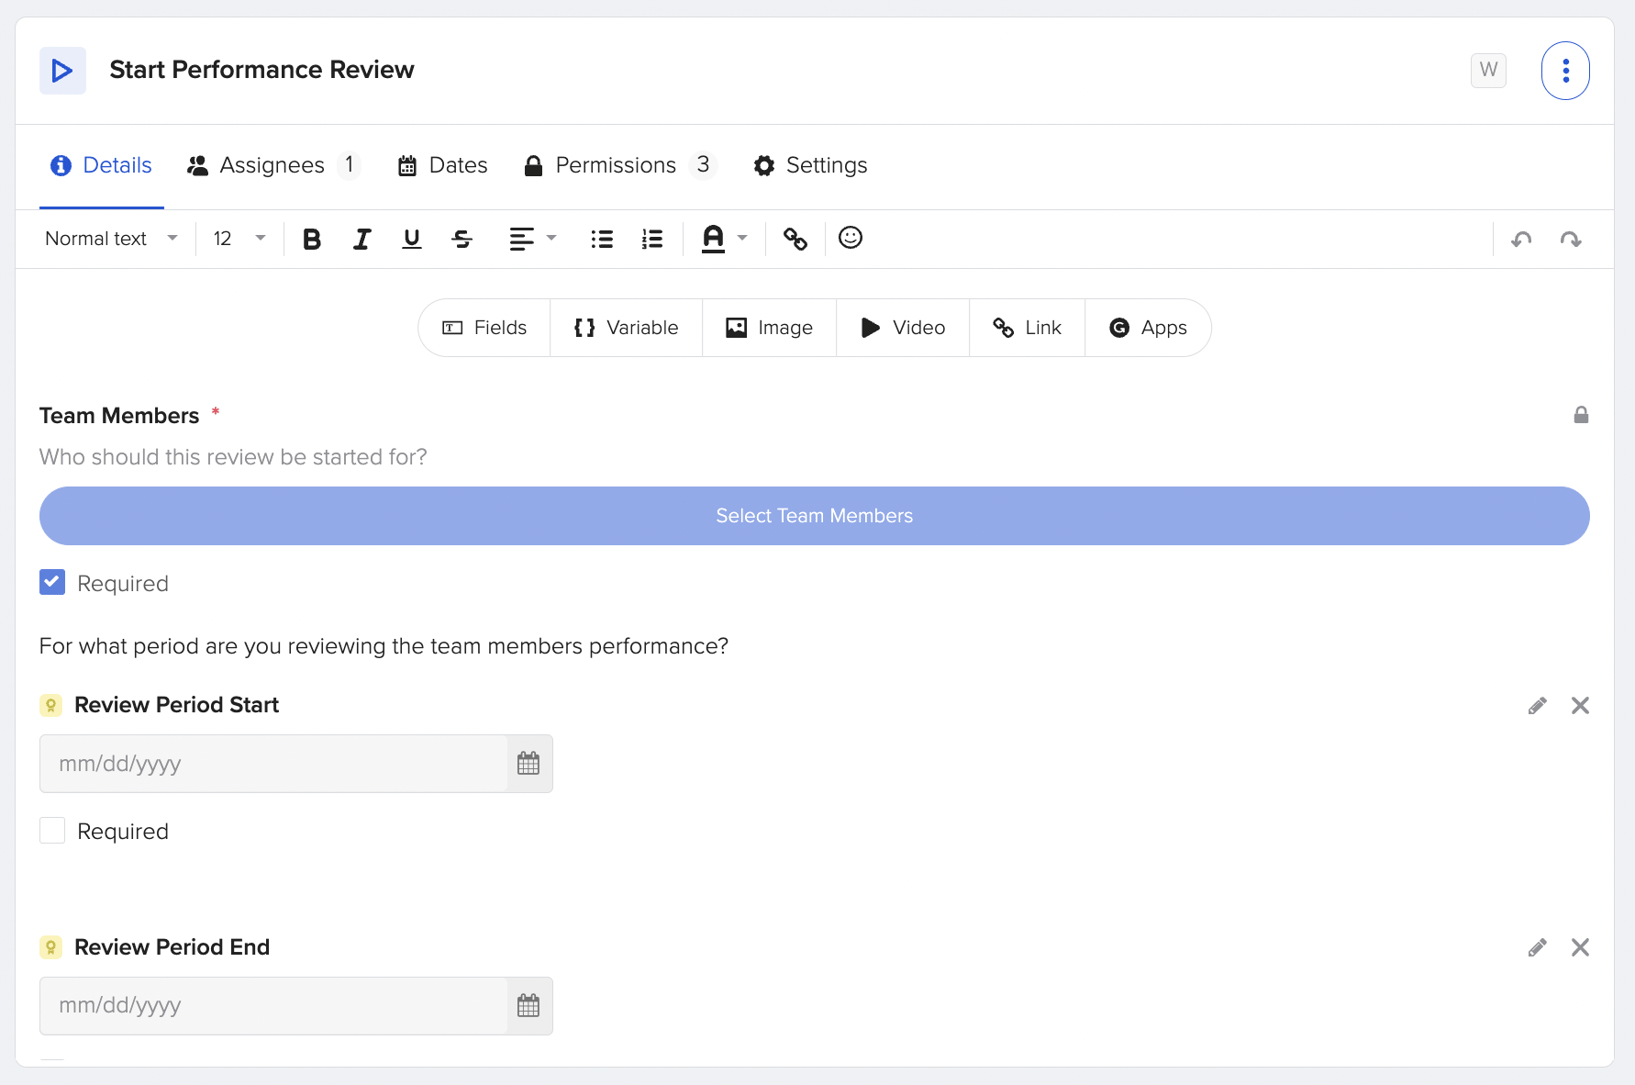Undo the last editing action
The width and height of the screenshot is (1635, 1085).
click(x=1521, y=239)
